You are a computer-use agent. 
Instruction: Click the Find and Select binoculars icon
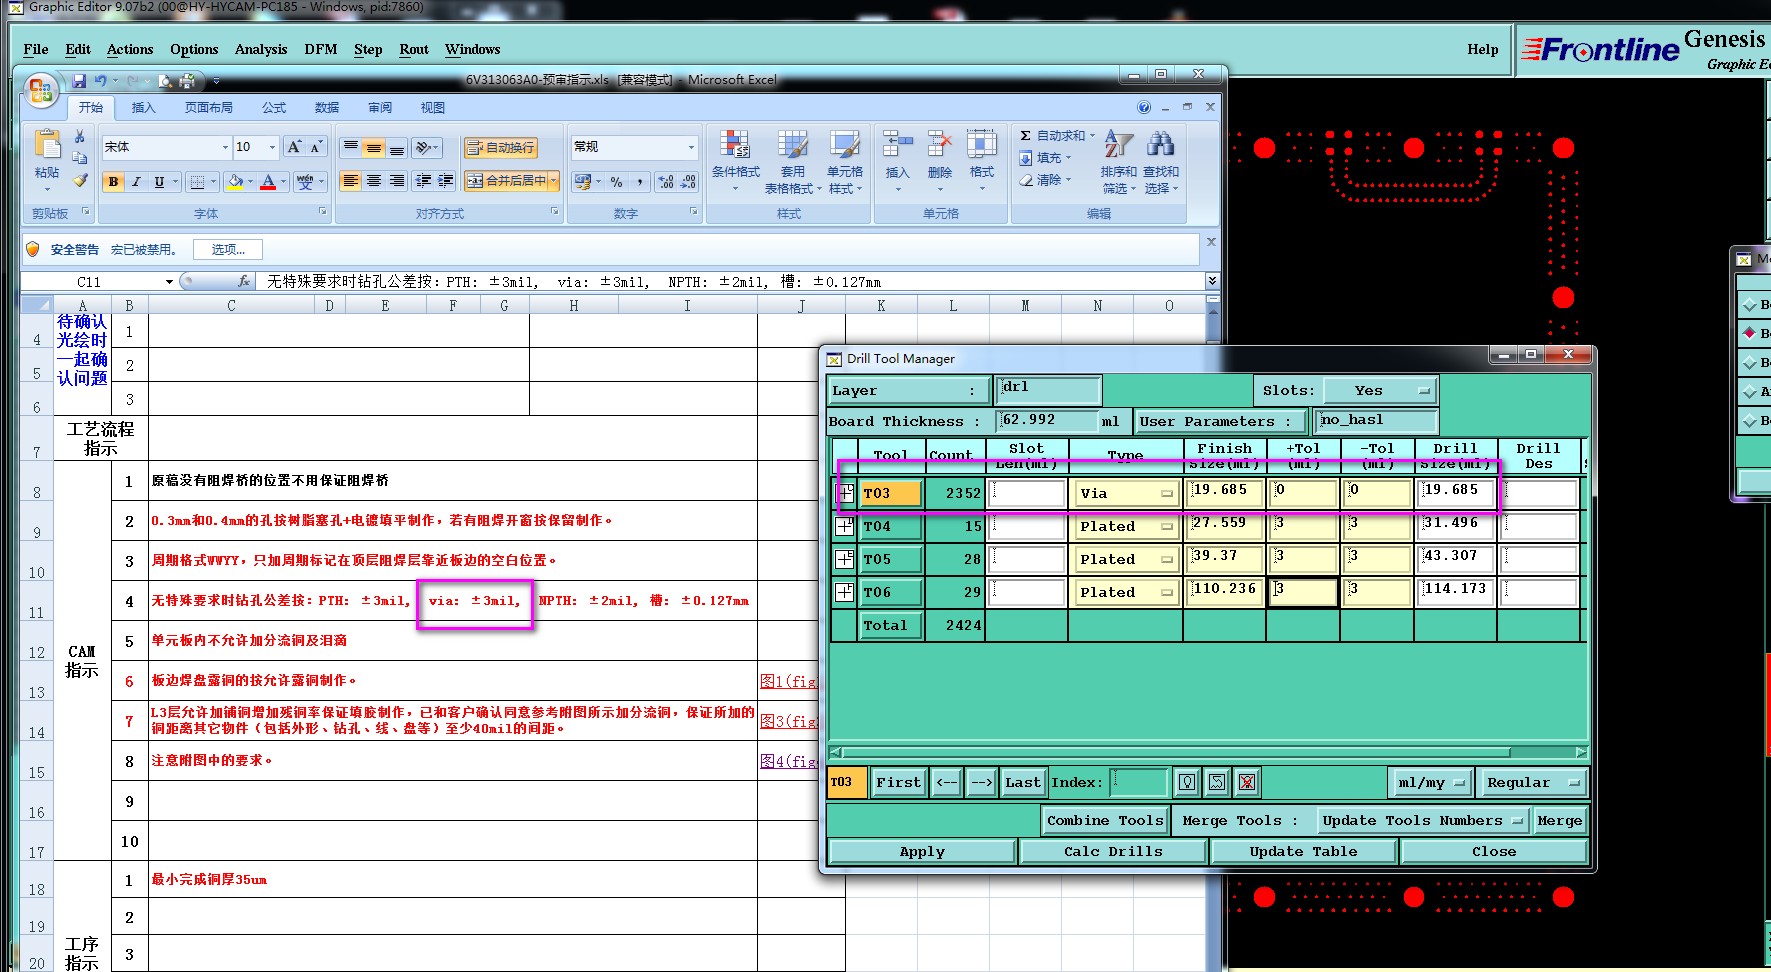pos(1160,145)
